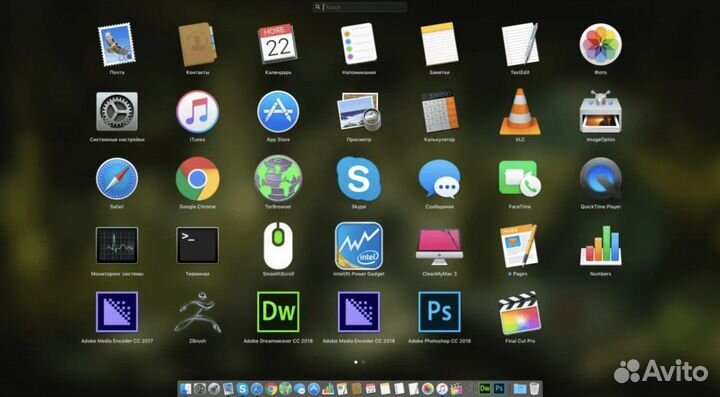This screenshot has height=397, width=720.
Task: Launch Safari from the Launchpad grid
Action: pyautogui.click(x=117, y=179)
